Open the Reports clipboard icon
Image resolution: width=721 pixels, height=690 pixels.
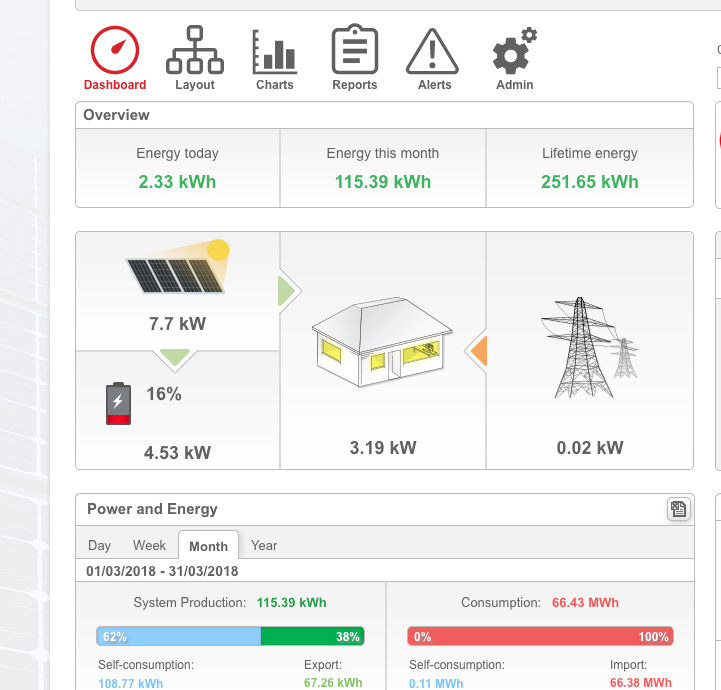(355, 49)
